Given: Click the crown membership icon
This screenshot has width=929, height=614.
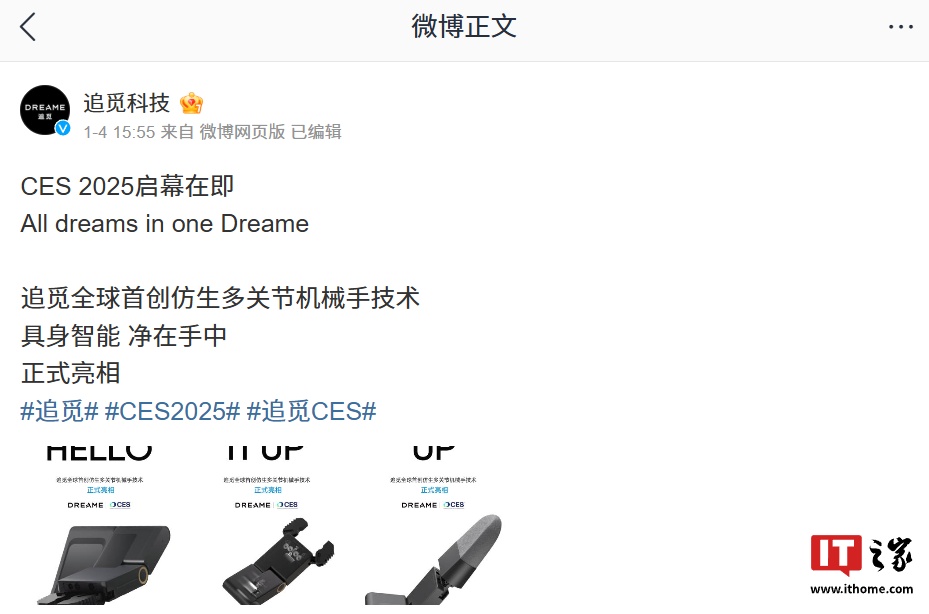Looking at the screenshot, I should [191, 103].
